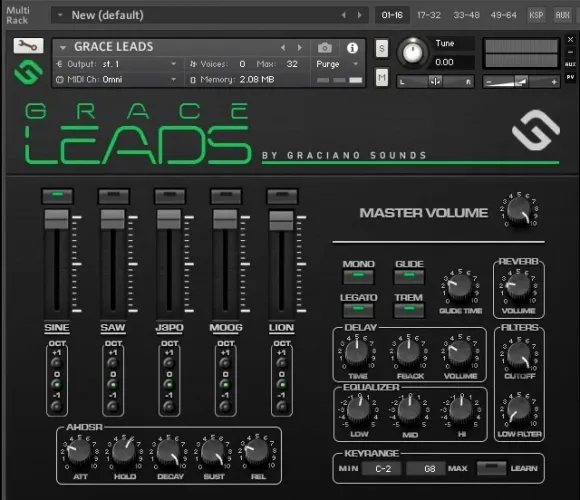
Task: Open the KSP script panel
Action: 536,15
